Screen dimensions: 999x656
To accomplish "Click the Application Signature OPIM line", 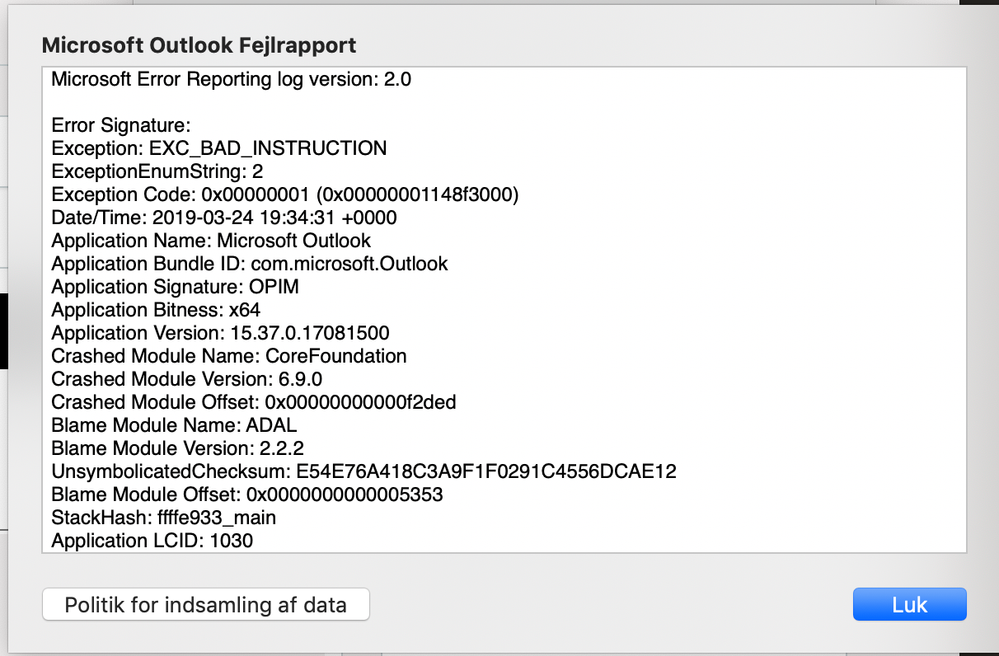I will pyautogui.click(x=175, y=287).
